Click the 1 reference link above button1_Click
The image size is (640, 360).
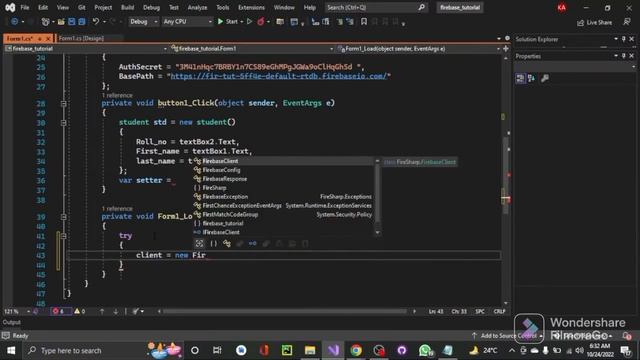pos(117,95)
